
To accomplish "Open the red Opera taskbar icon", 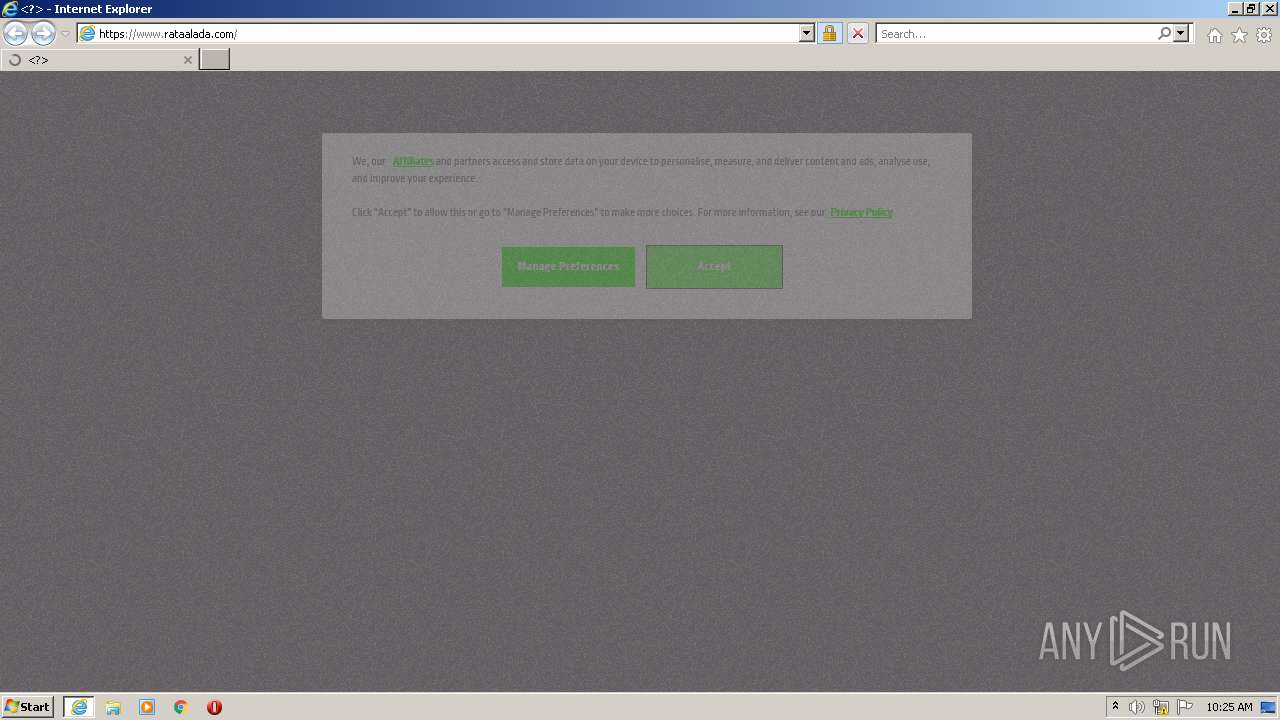I will tap(214, 707).
